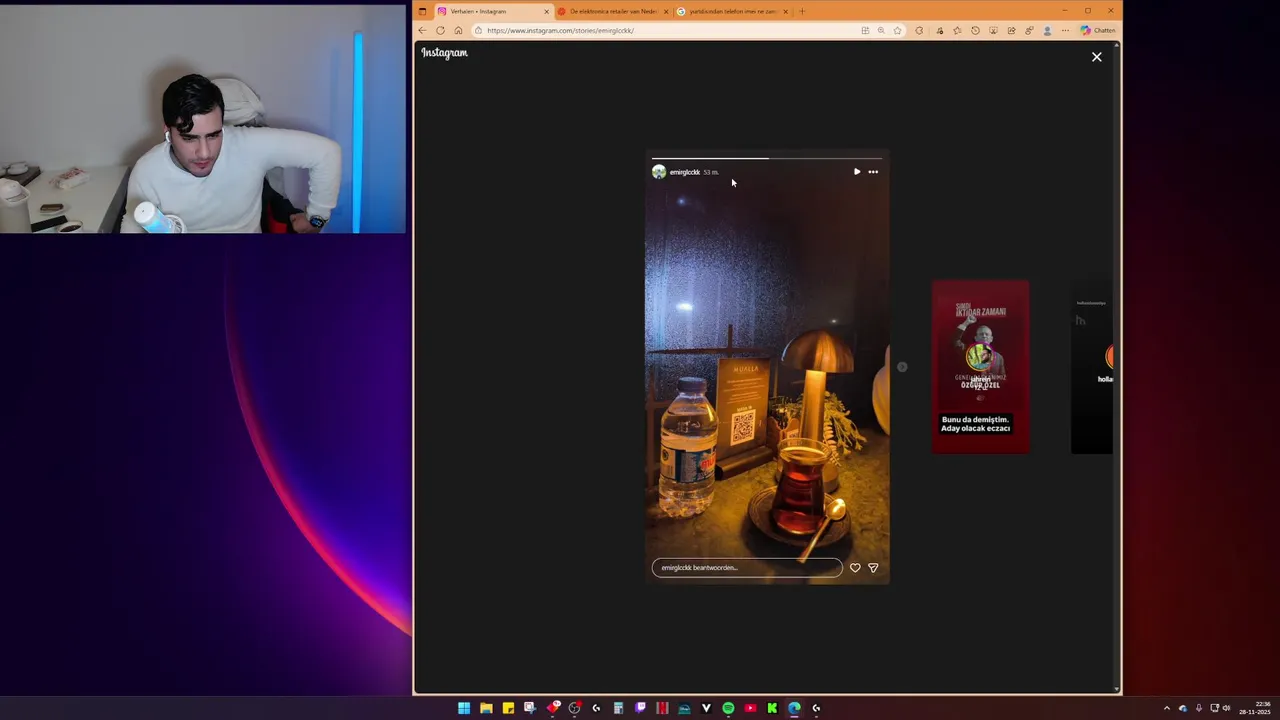
Task: Open volume control from the tray
Action: (x=1227, y=708)
